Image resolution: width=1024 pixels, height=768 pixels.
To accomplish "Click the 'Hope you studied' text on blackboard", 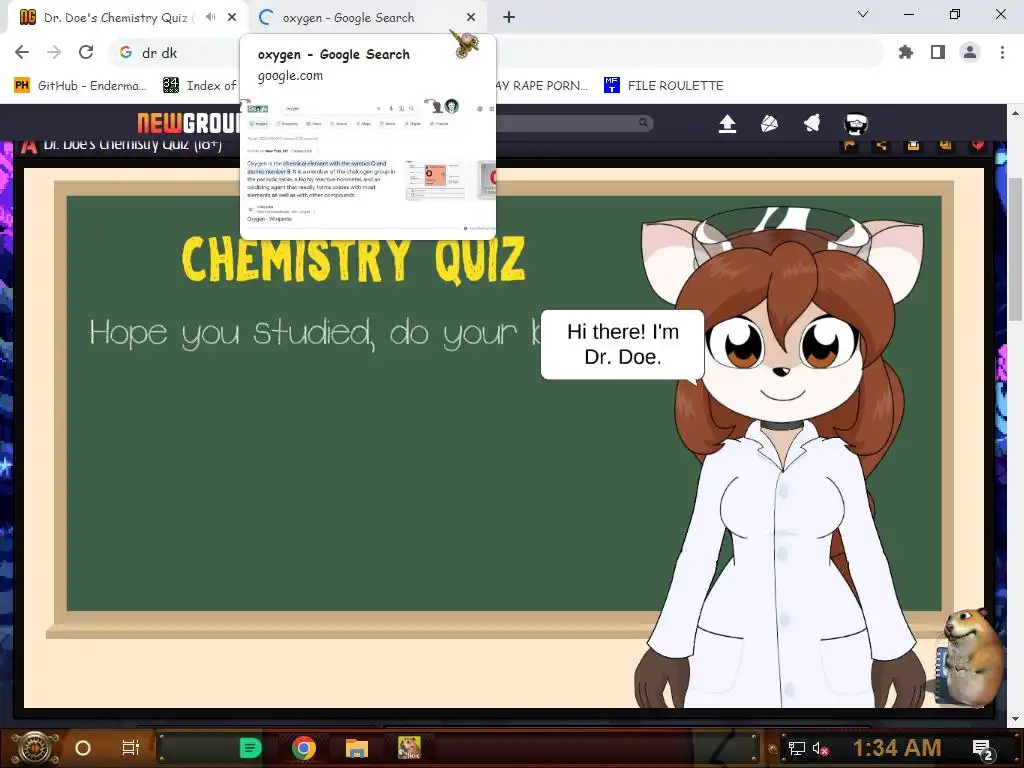I will click(x=315, y=332).
